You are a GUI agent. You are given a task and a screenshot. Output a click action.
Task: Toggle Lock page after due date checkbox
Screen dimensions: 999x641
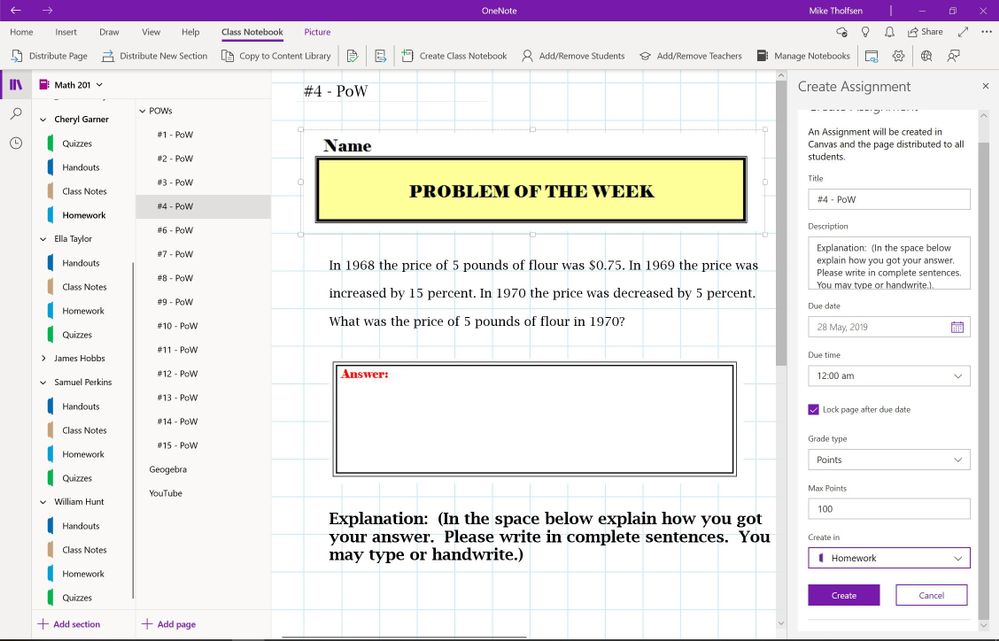pyautogui.click(x=814, y=410)
